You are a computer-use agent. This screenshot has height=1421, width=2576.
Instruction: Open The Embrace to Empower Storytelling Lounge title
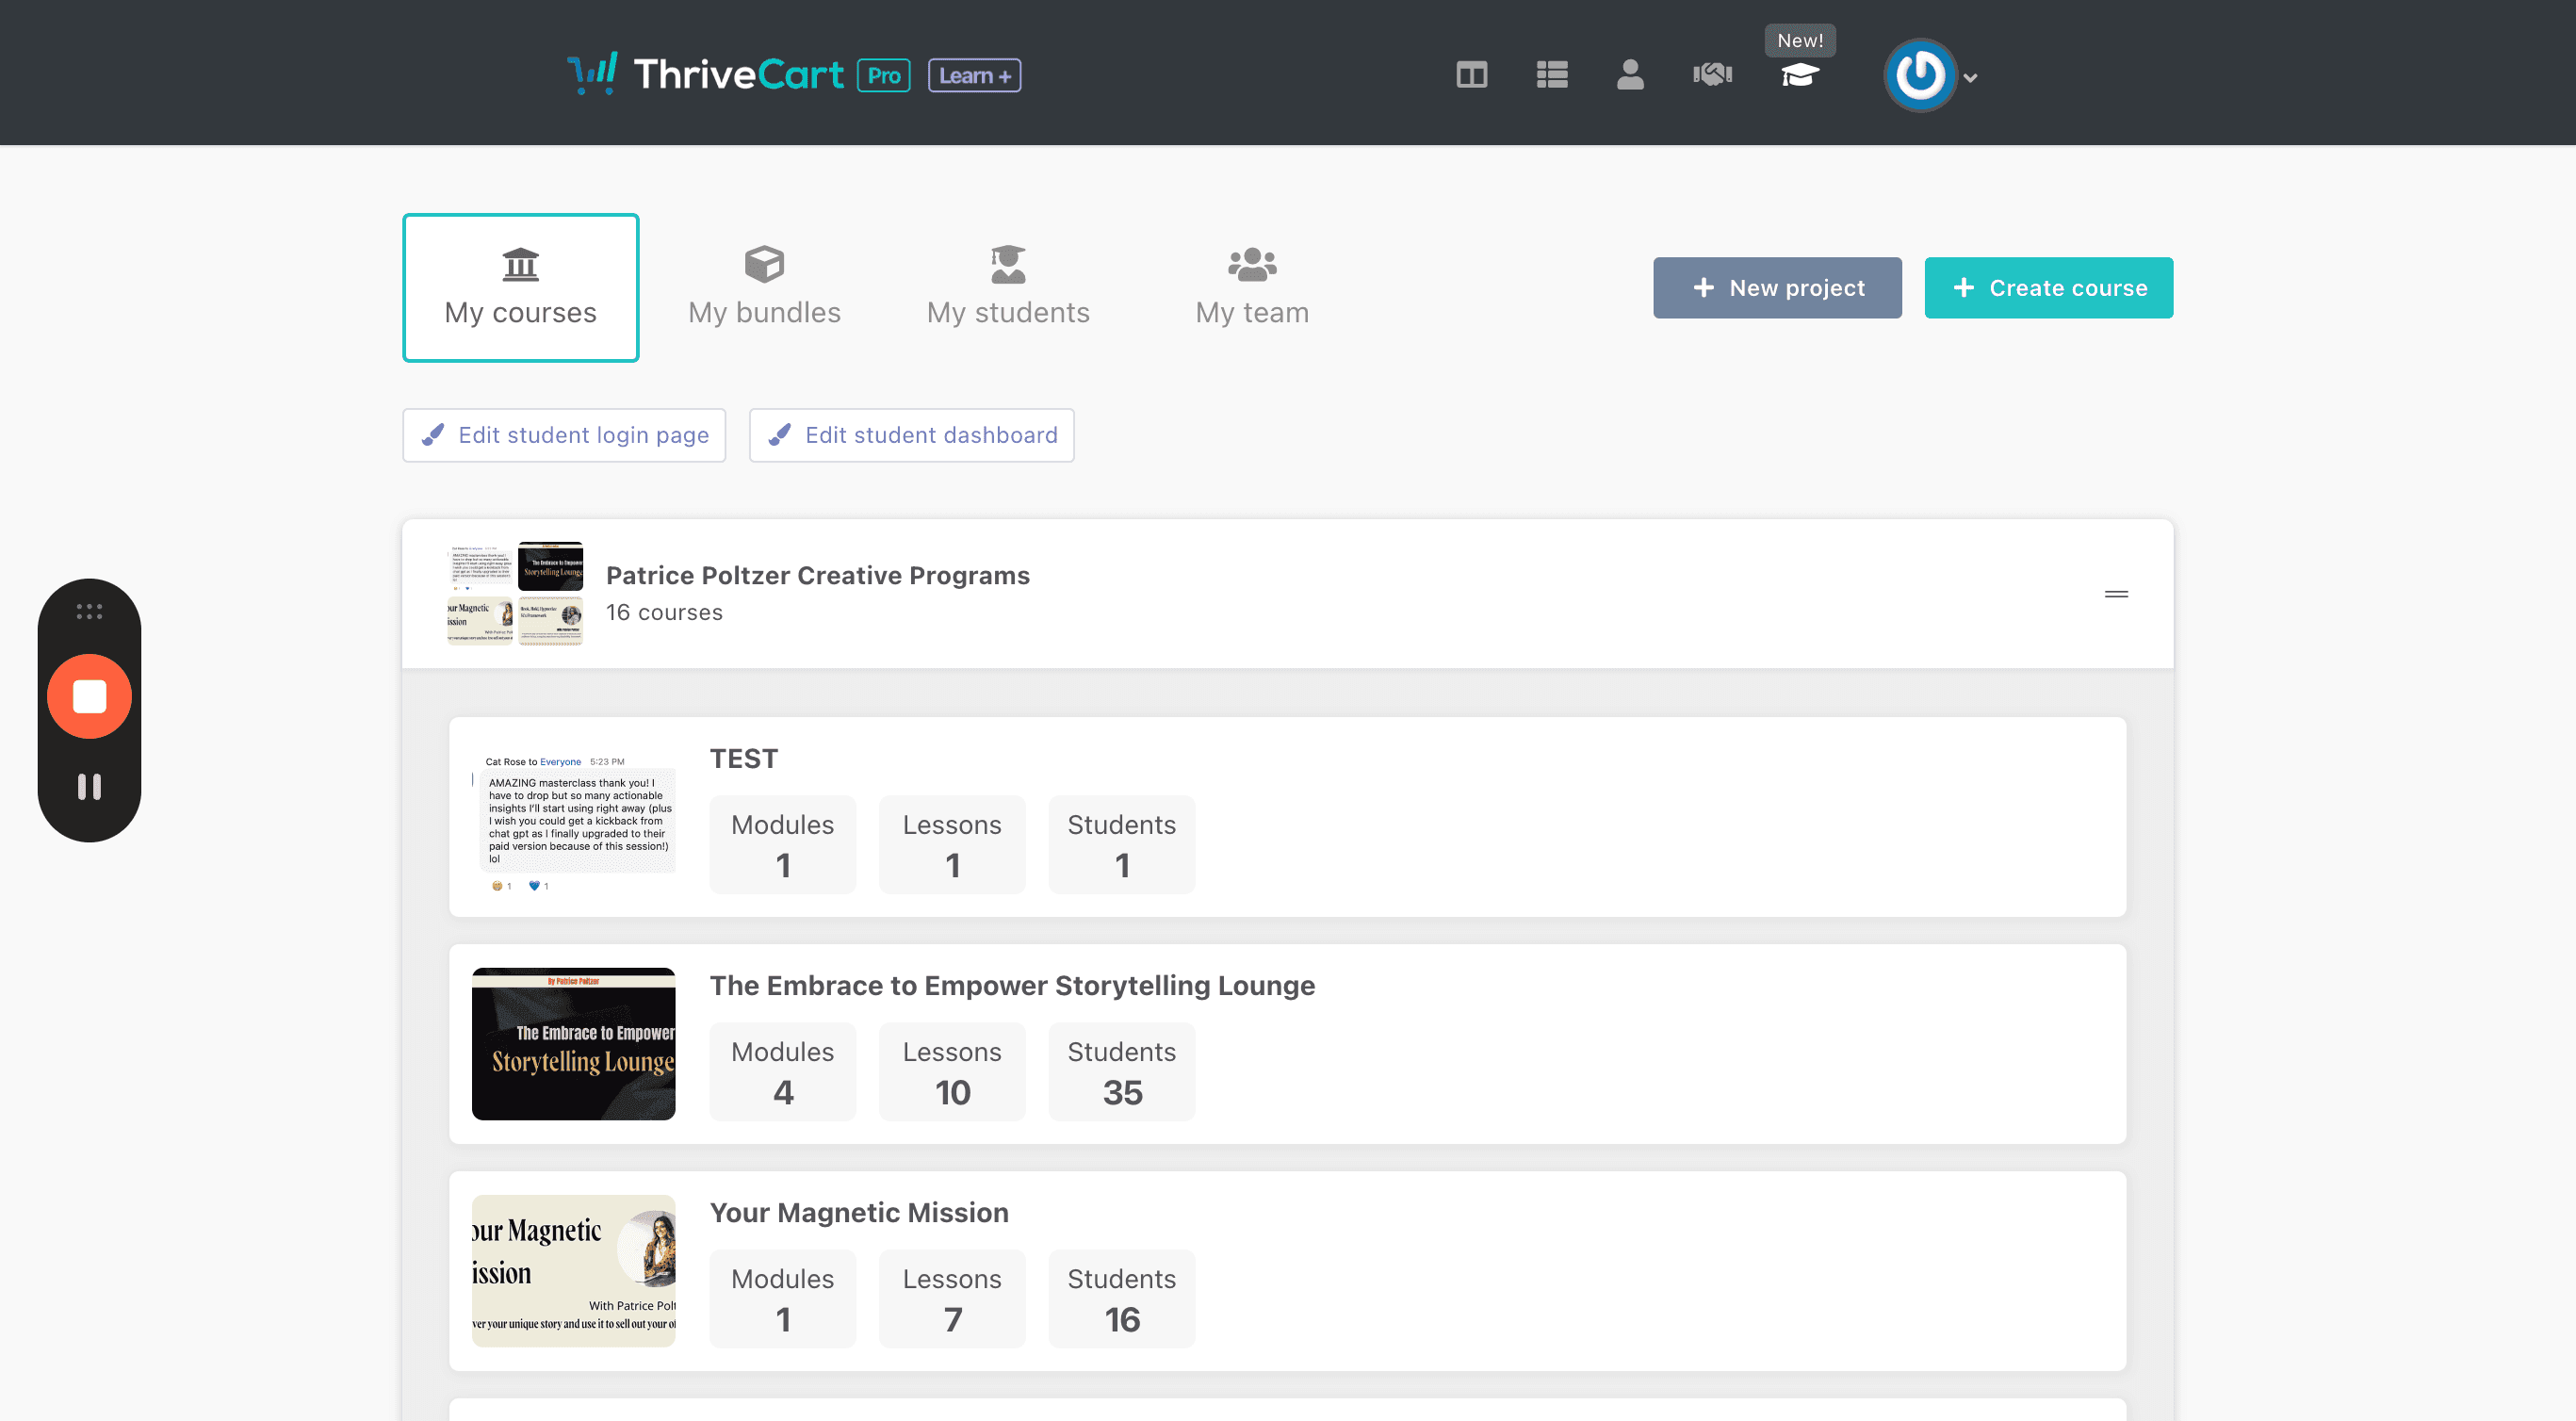(x=1012, y=986)
